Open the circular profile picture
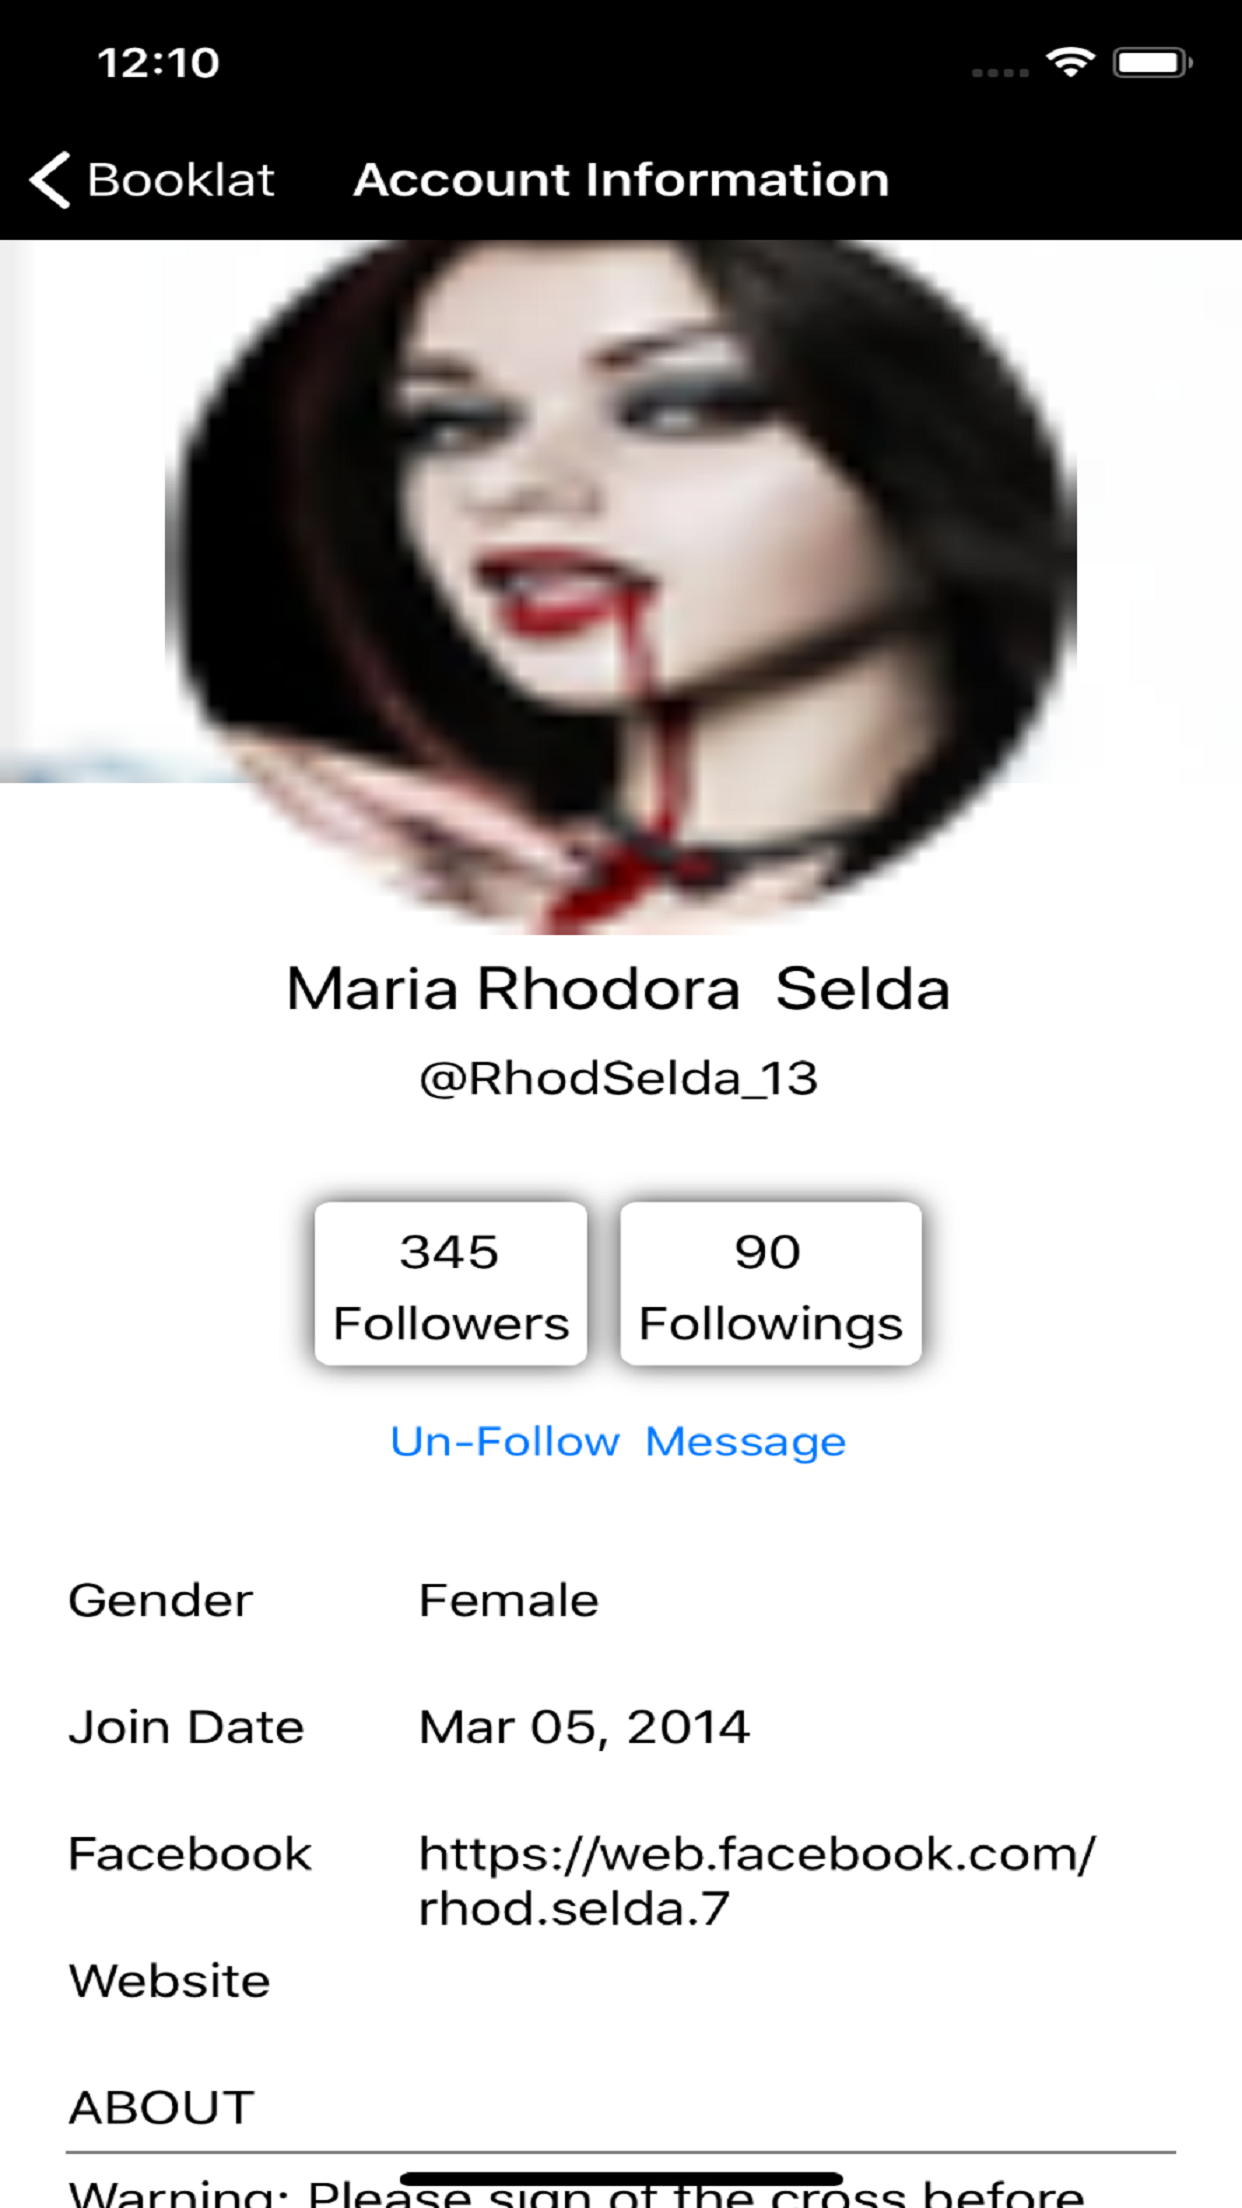Image resolution: width=1242 pixels, height=2208 pixels. pos(621,588)
